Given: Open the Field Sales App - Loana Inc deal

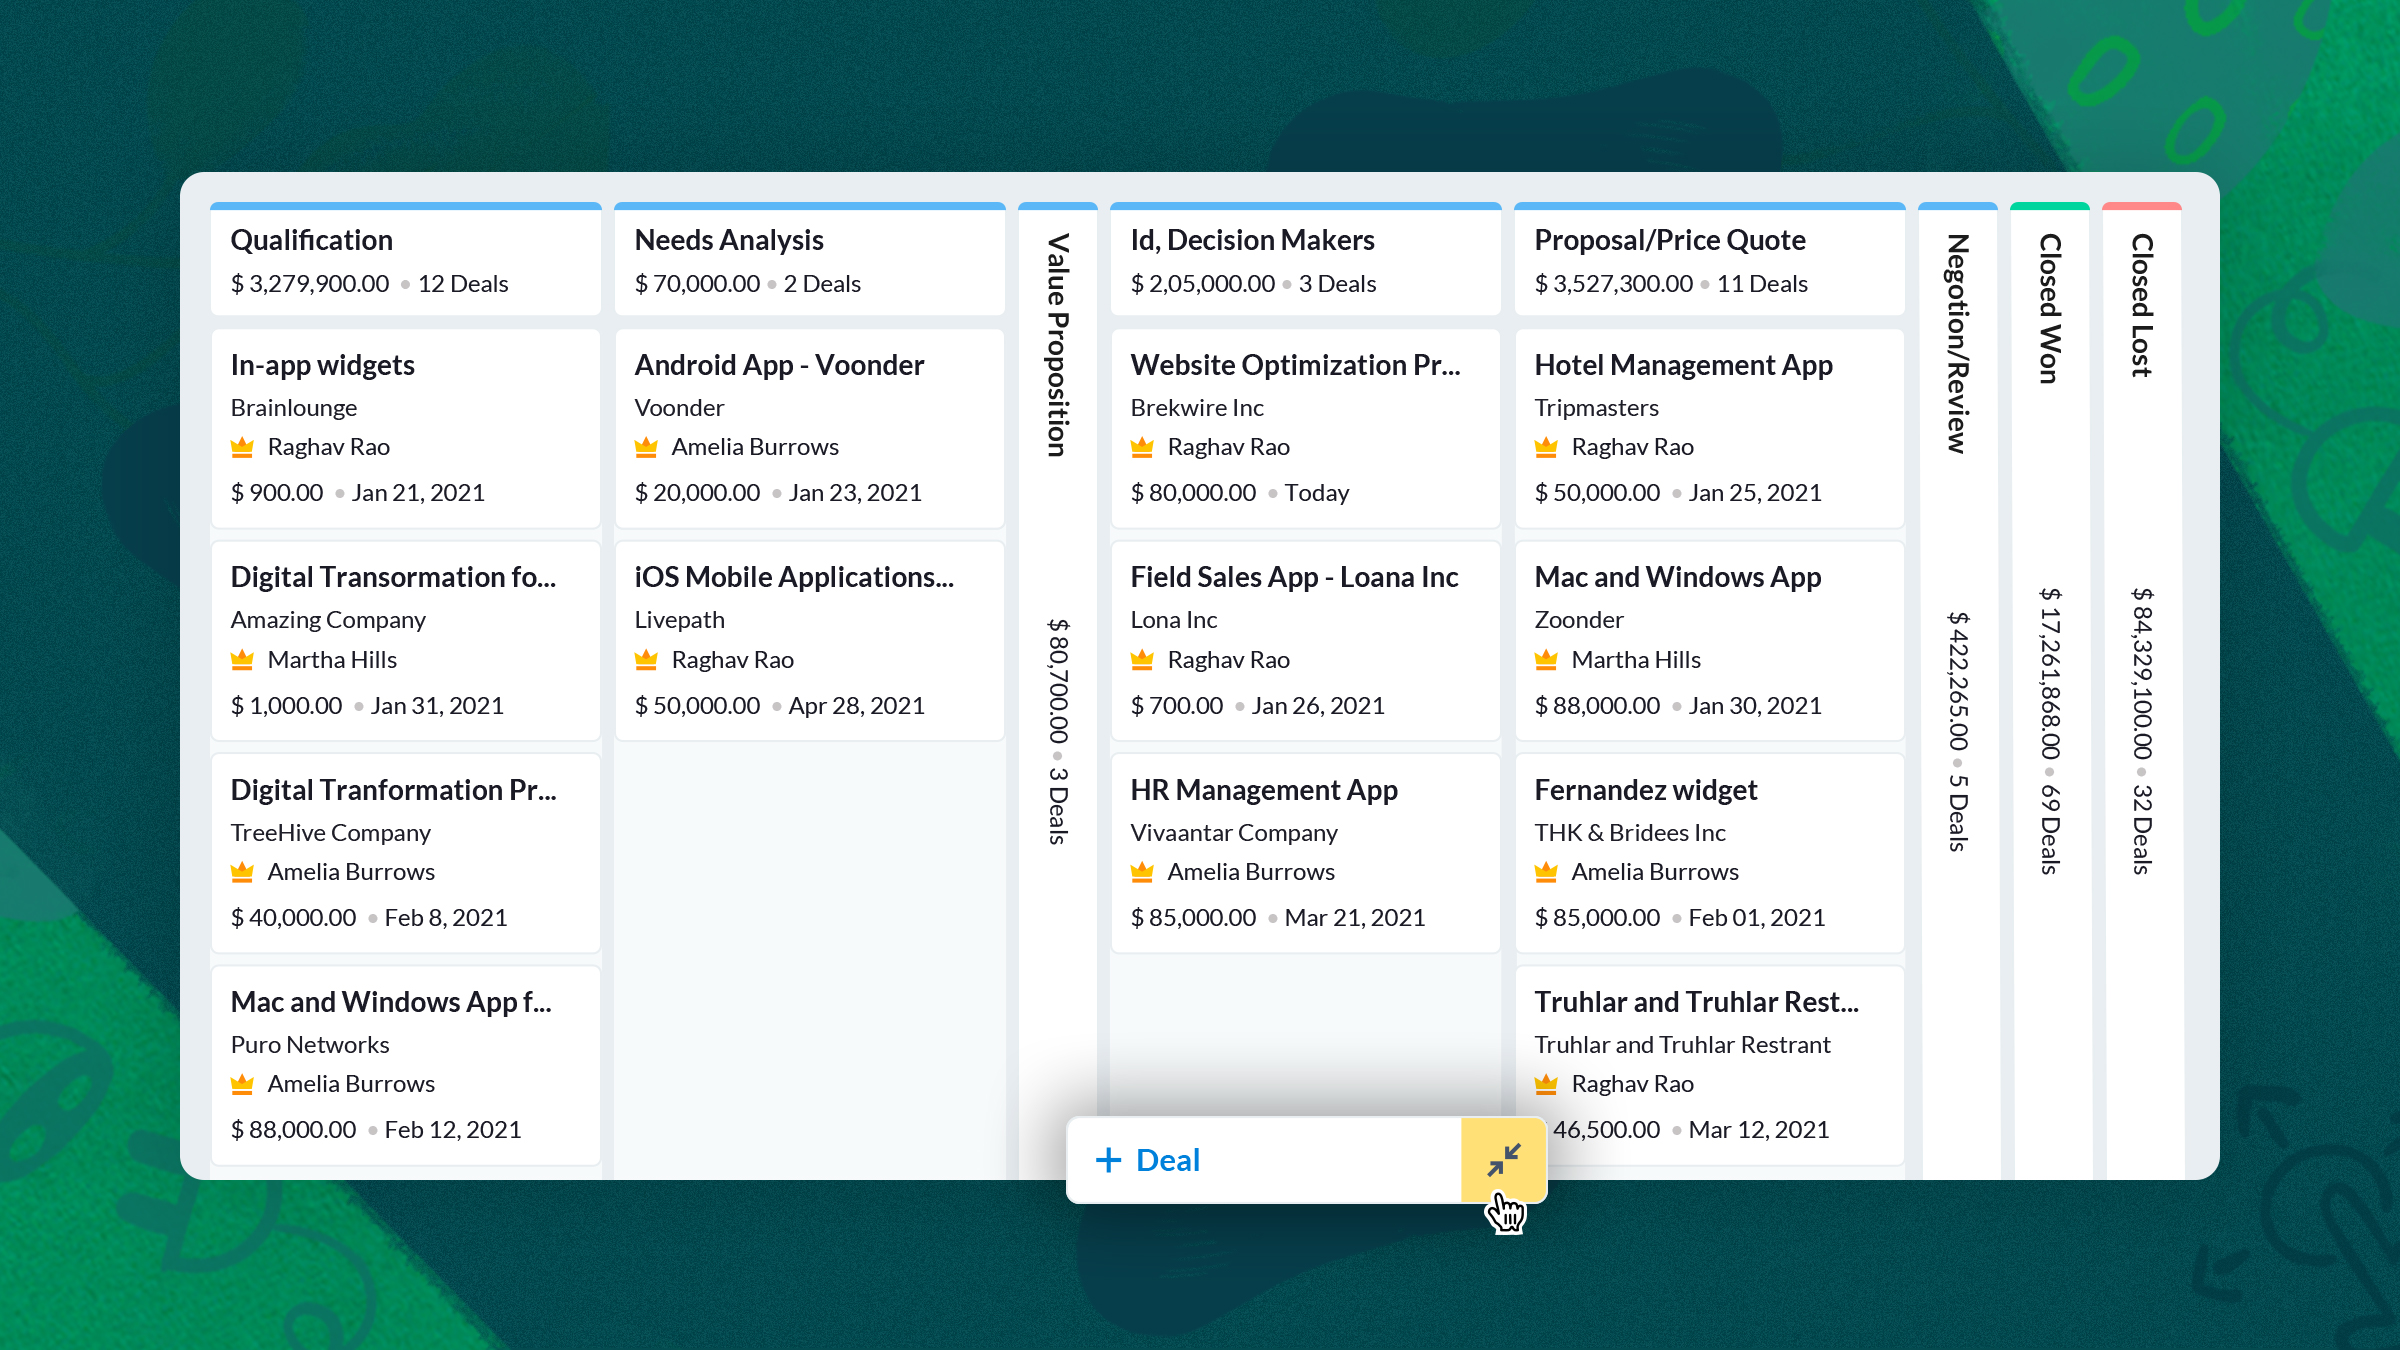Looking at the screenshot, I should click(1293, 577).
